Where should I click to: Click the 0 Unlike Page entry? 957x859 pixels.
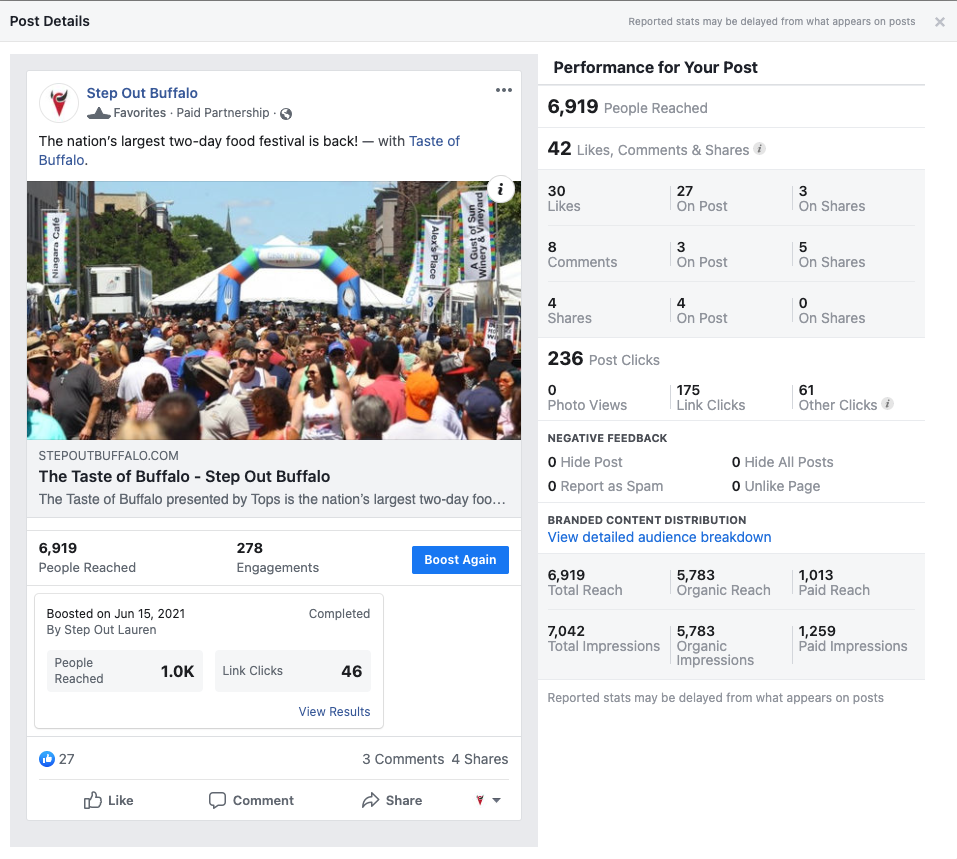coord(776,486)
